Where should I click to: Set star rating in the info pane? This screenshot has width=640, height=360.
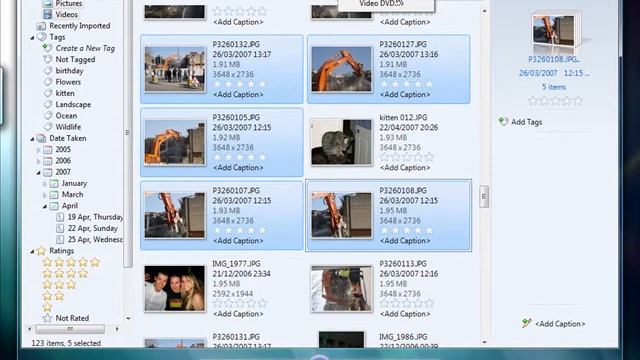(x=555, y=101)
